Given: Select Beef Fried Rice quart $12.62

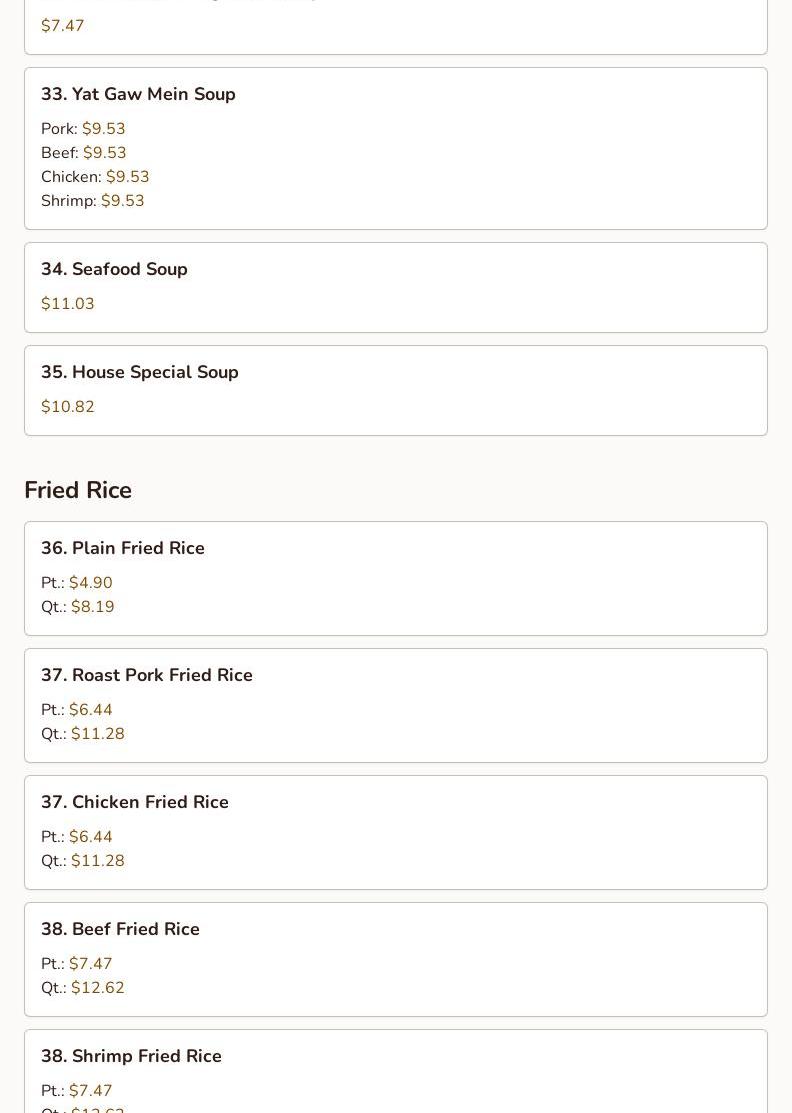Looking at the screenshot, I should point(82,988).
